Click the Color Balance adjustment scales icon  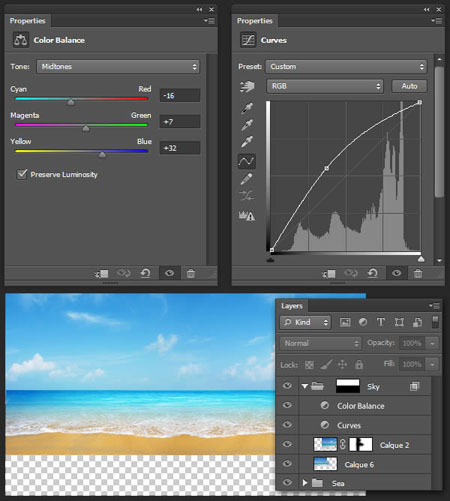21,40
